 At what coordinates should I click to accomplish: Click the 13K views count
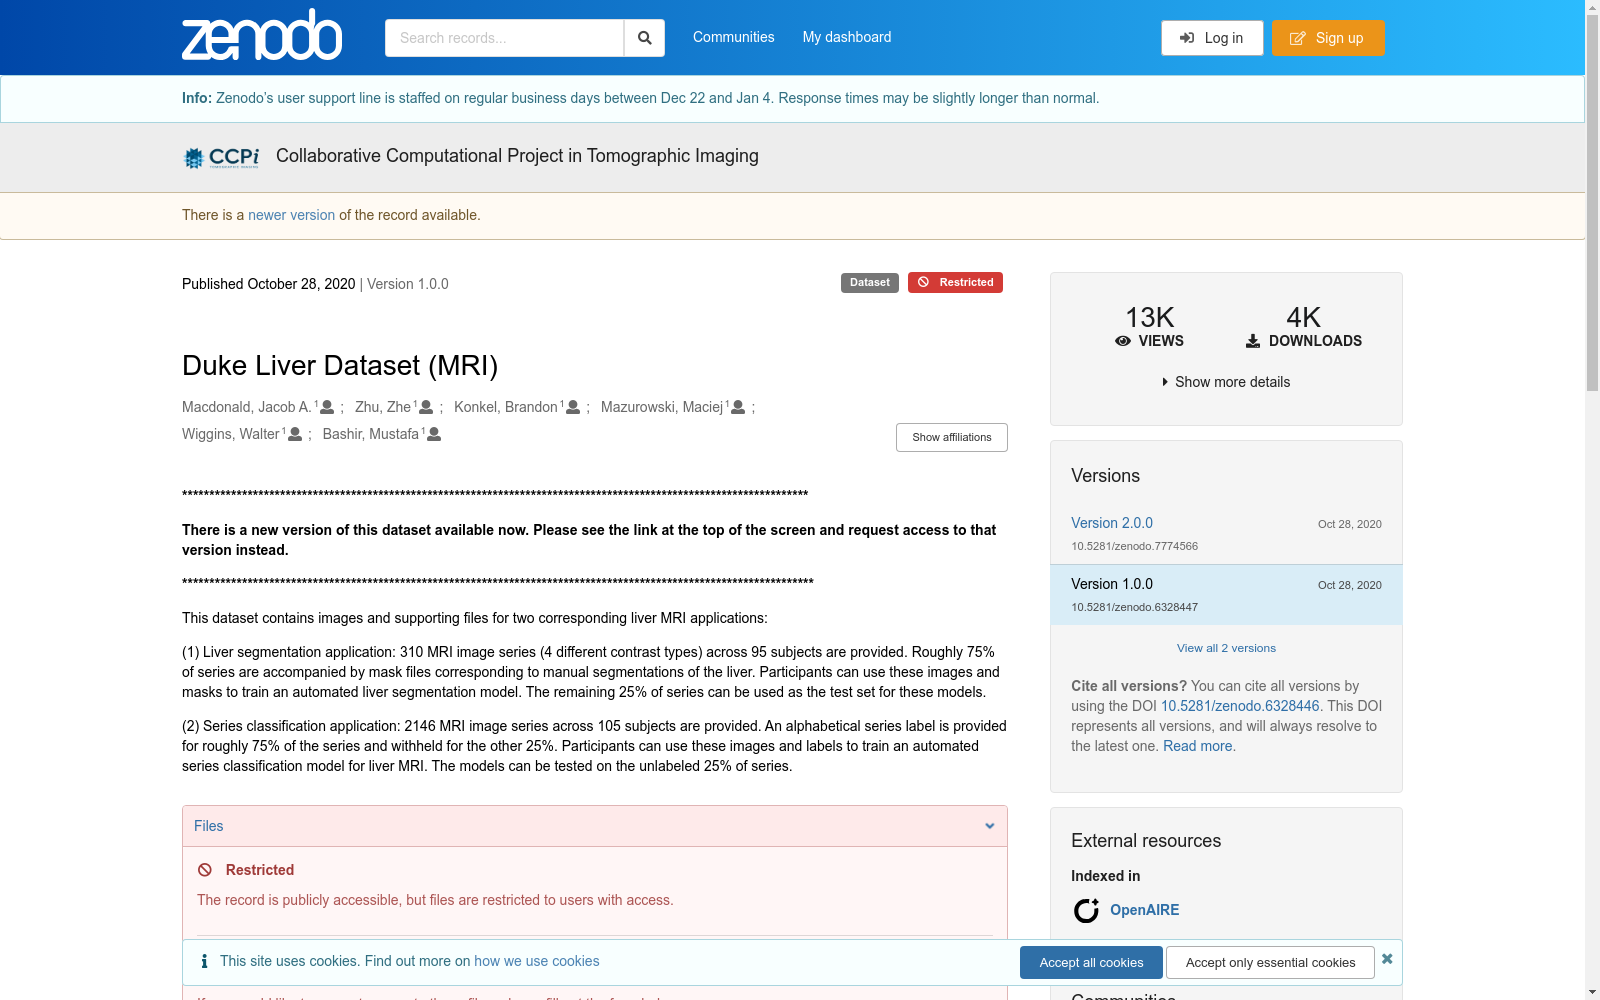coord(1149,317)
